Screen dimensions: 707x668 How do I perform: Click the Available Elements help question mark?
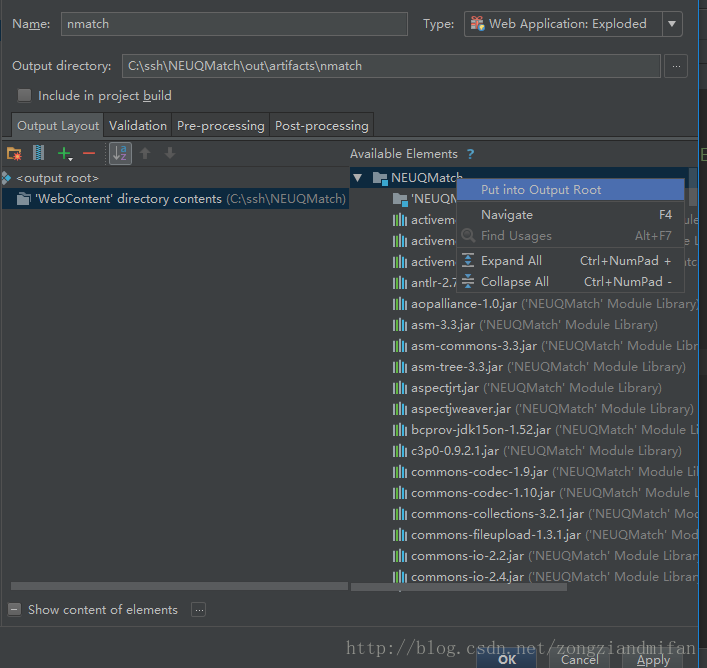pyautogui.click(x=470, y=154)
